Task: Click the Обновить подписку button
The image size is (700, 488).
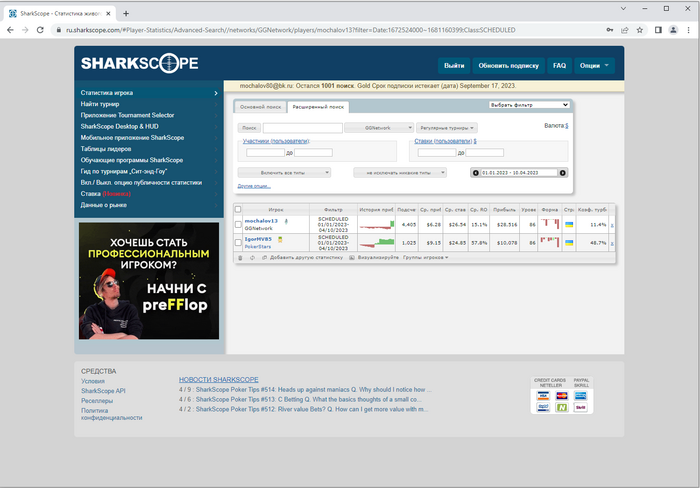Action: pos(508,66)
